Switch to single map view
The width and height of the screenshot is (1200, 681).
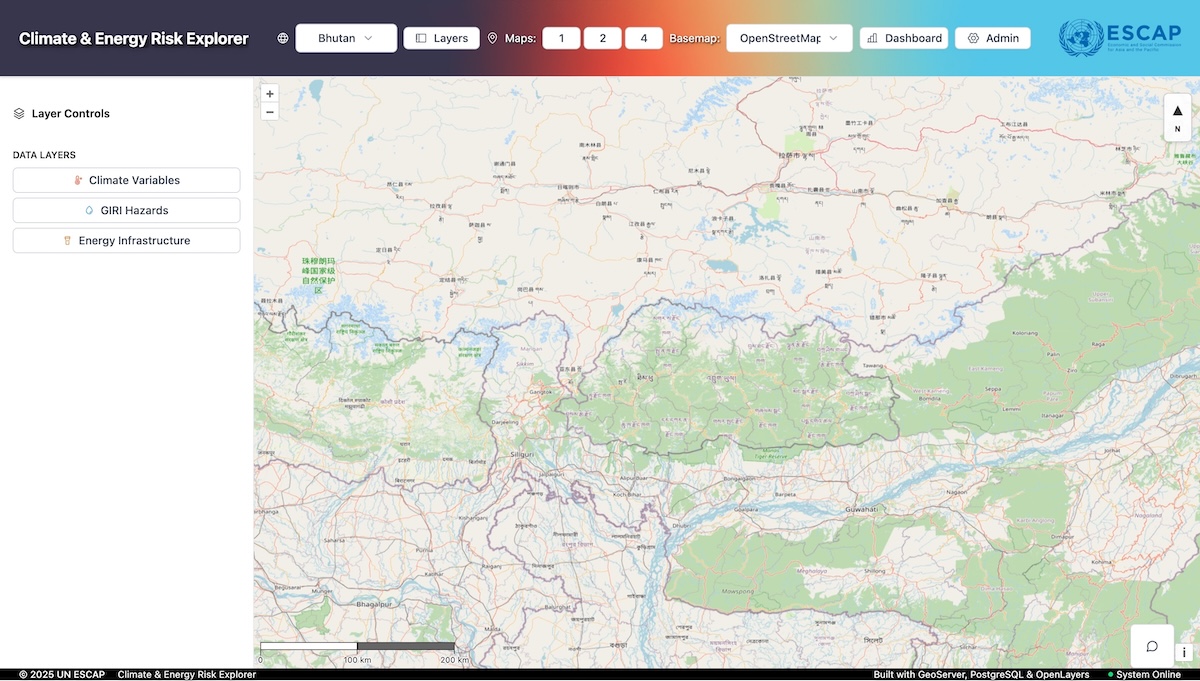561,38
